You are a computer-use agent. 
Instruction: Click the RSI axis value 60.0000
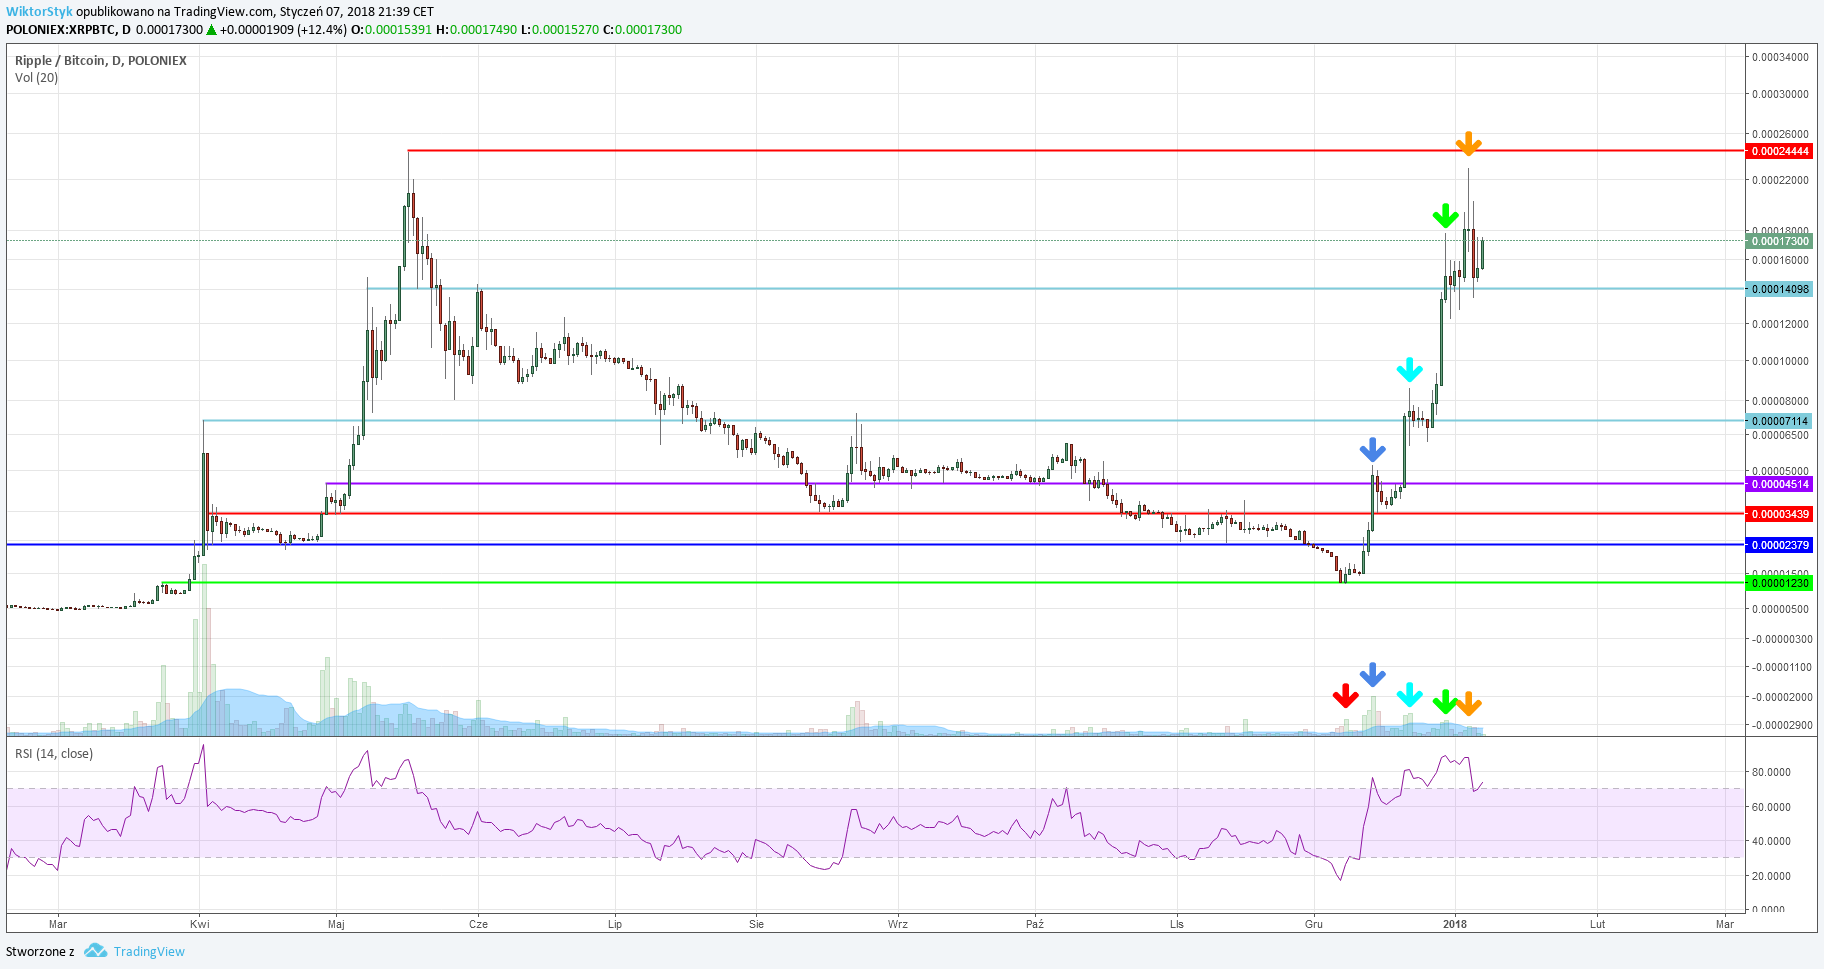[x=1771, y=807]
